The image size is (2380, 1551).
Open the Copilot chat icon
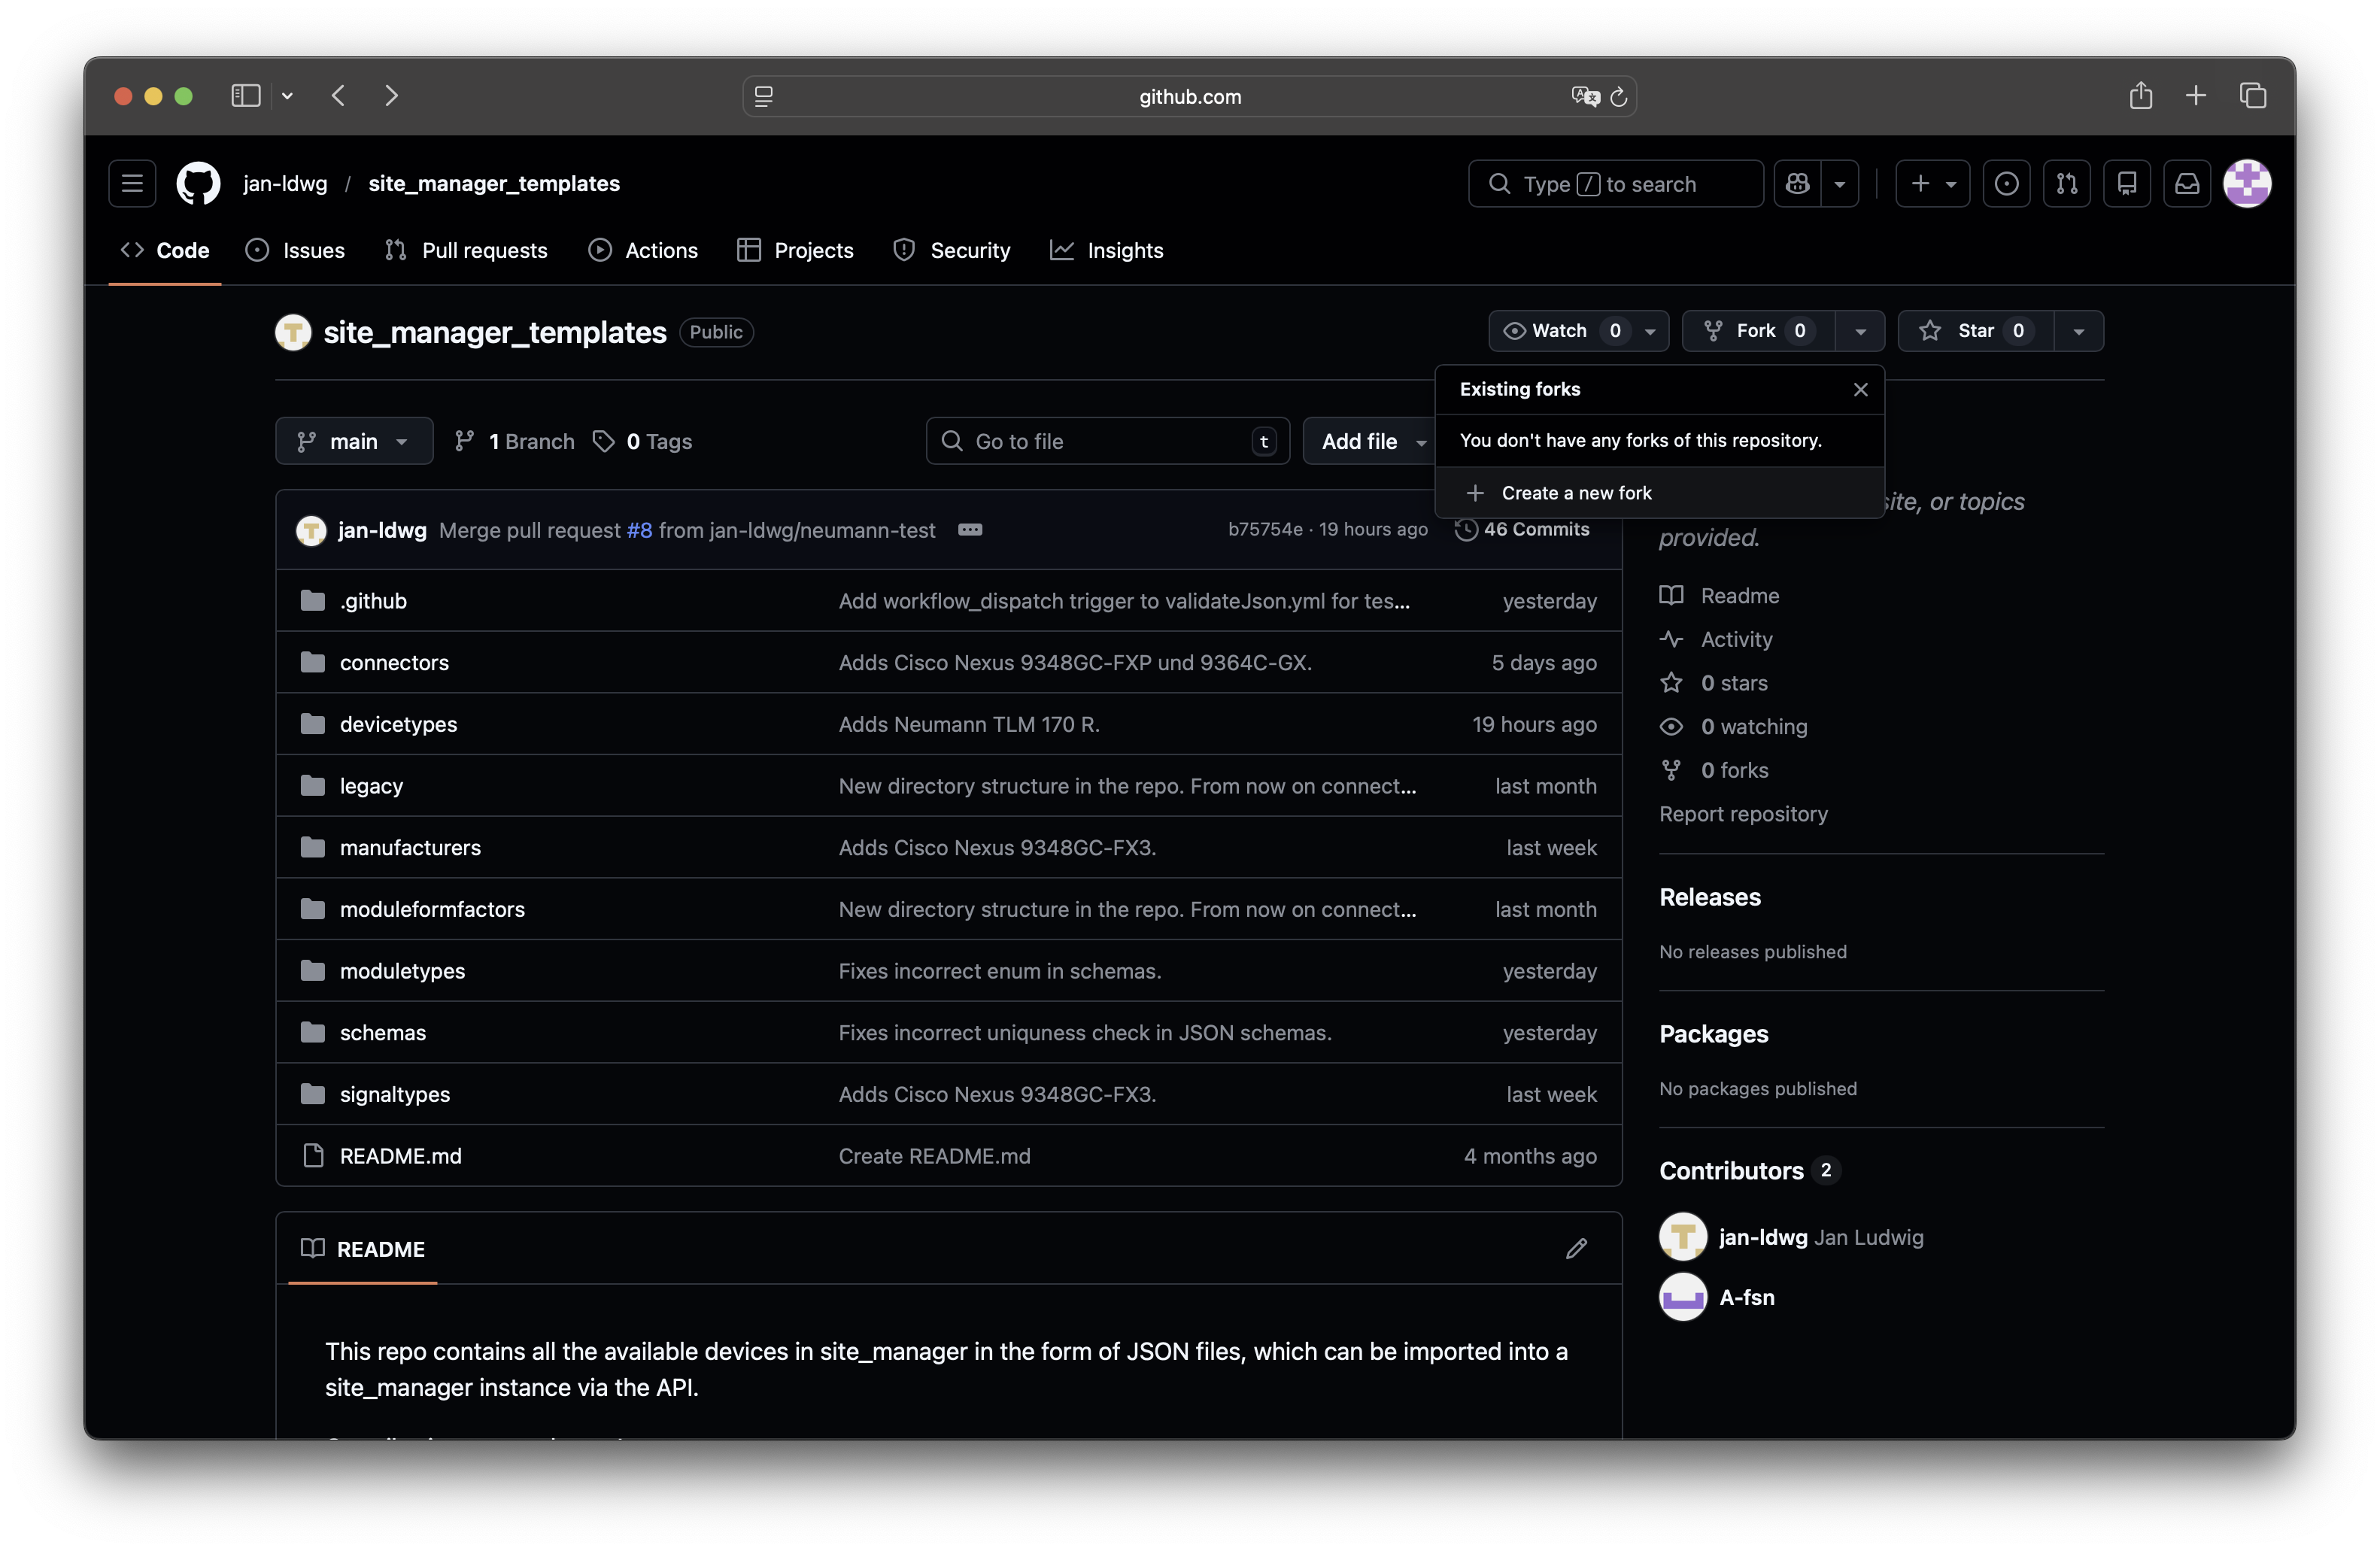pos(1797,184)
